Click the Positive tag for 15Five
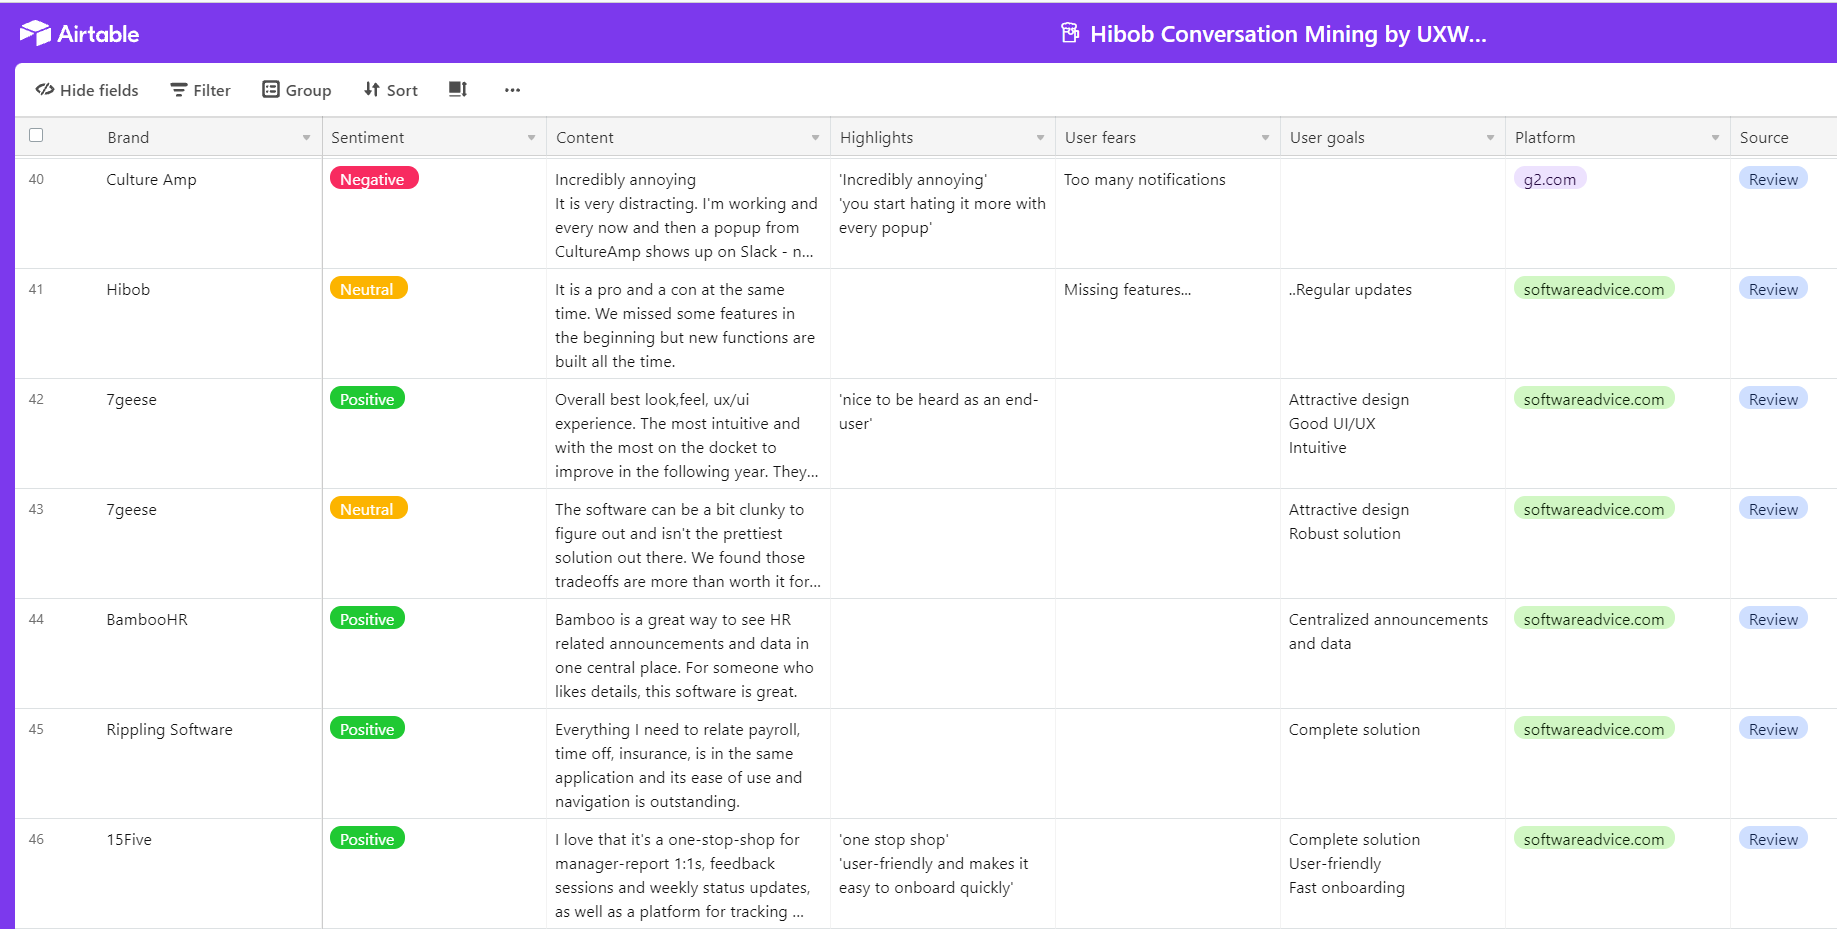 click(x=367, y=839)
